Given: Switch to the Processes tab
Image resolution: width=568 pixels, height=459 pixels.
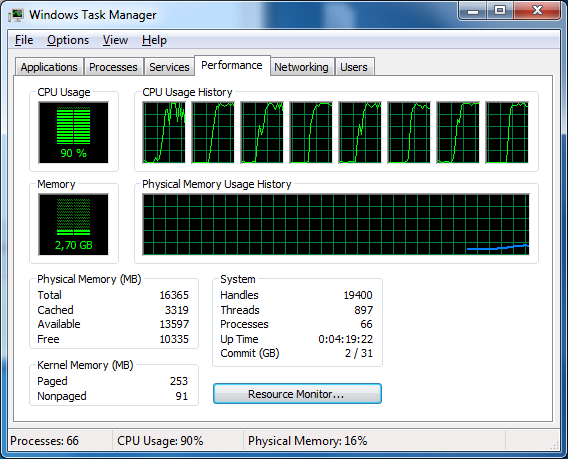Looking at the screenshot, I should [113, 67].
